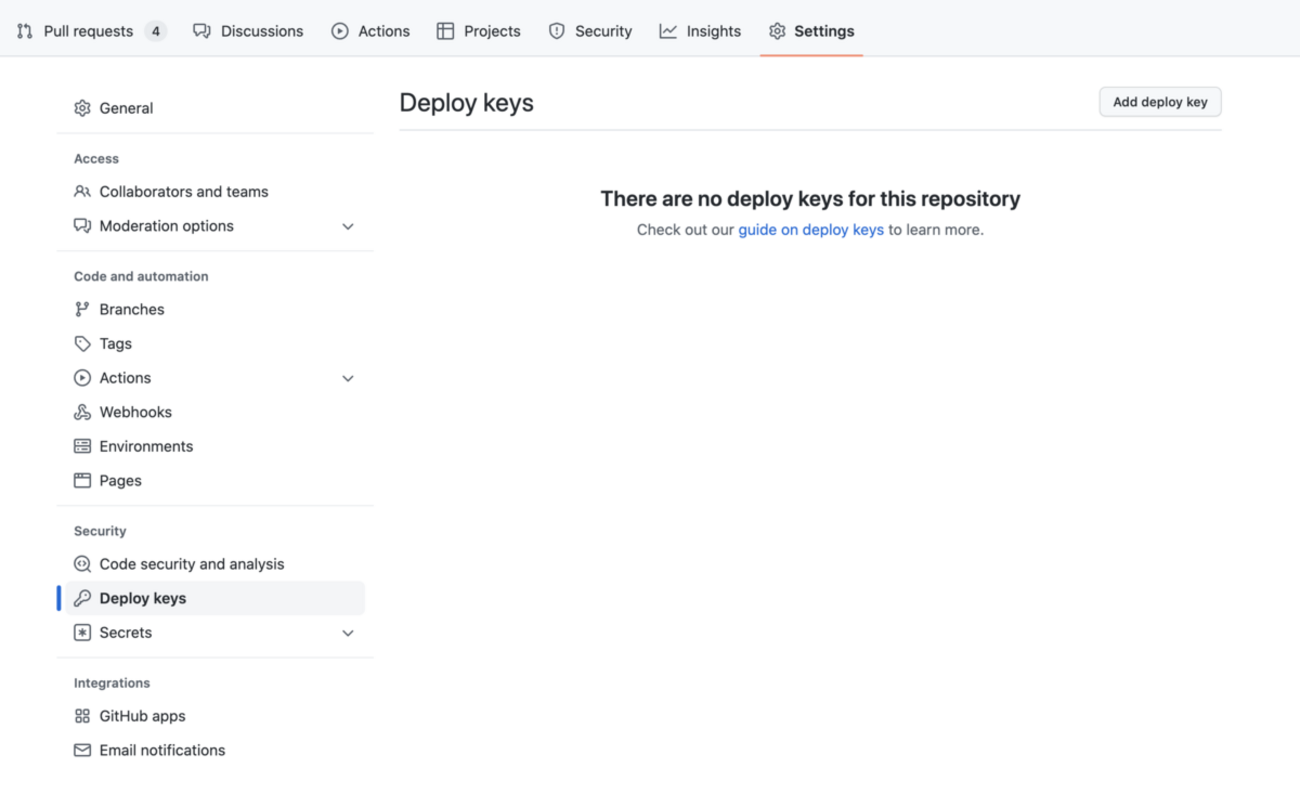Click the pull requests icon in the top bar

24,30
